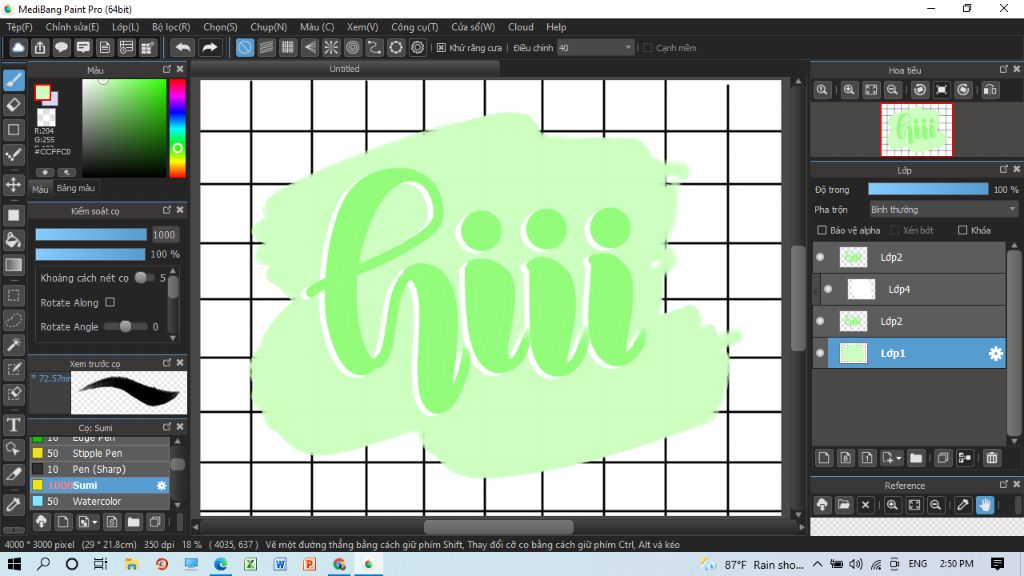Enable the grid crosshatch snap guide

click(287, 48)
